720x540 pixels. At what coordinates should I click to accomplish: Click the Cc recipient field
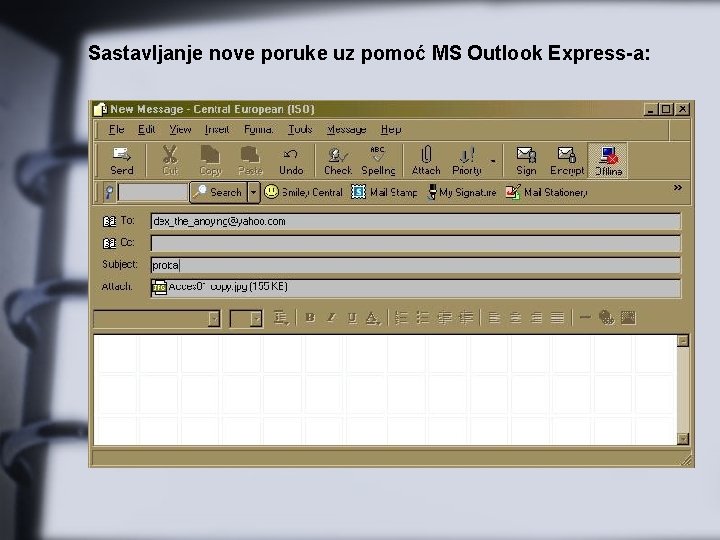point(415,243)
